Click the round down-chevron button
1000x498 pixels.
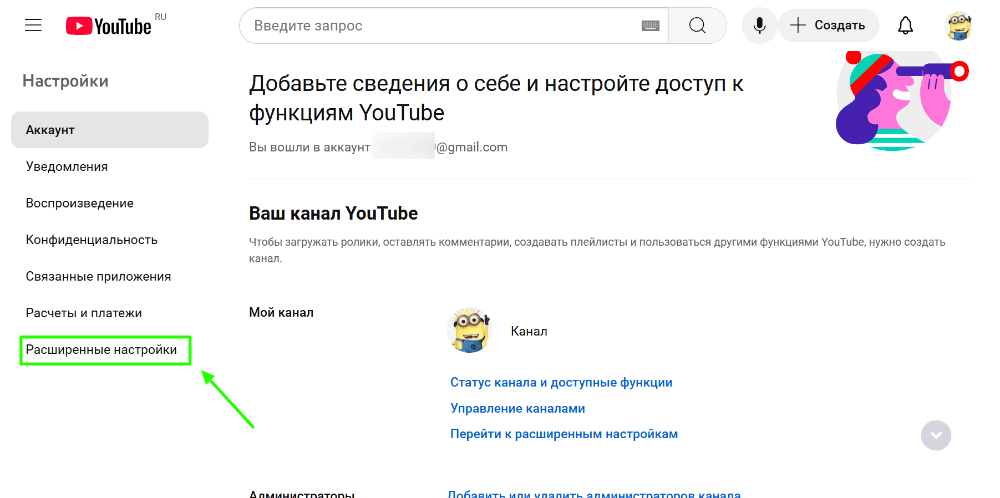coord(936,436)
